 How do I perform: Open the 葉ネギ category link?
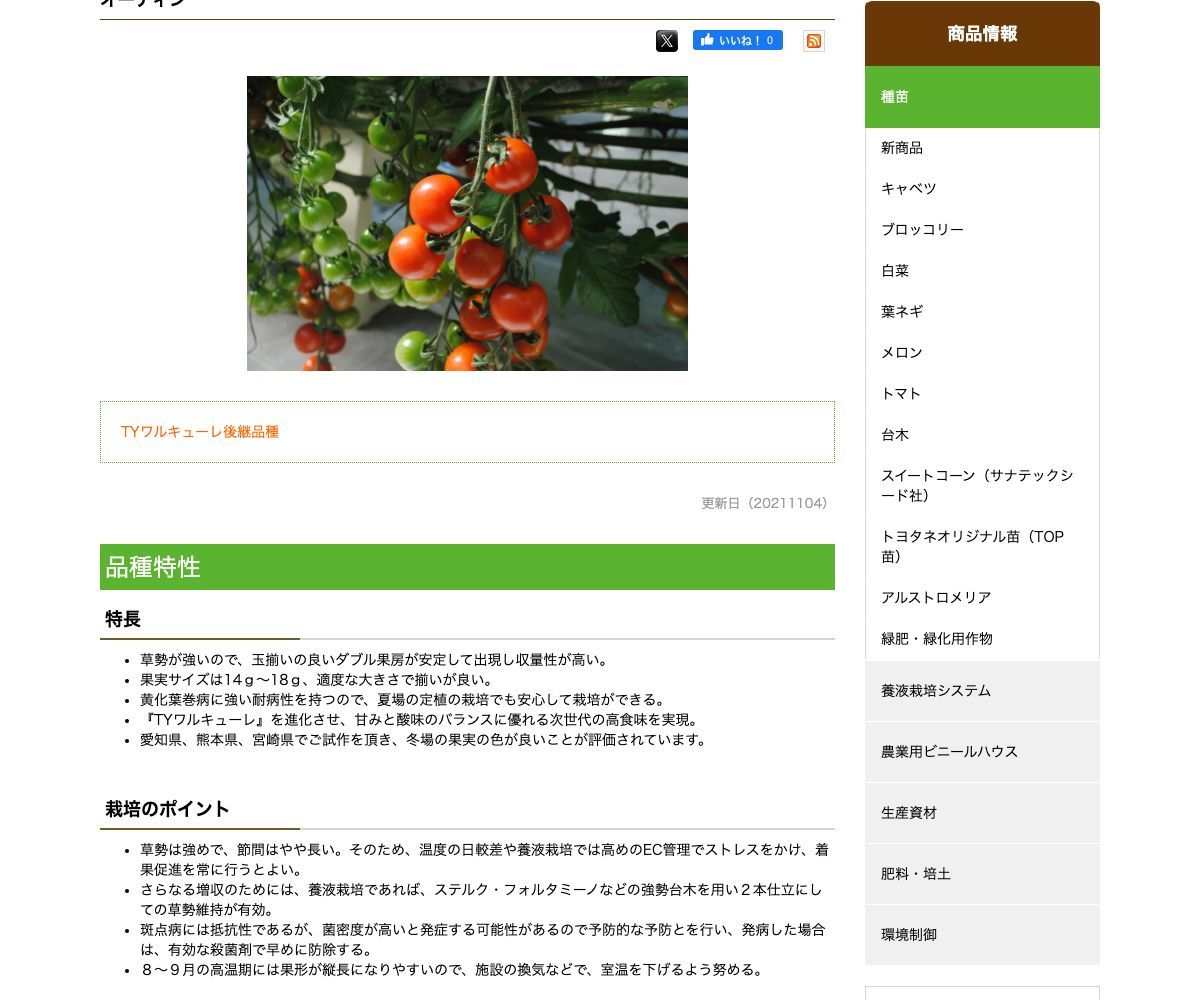[902, 312]
